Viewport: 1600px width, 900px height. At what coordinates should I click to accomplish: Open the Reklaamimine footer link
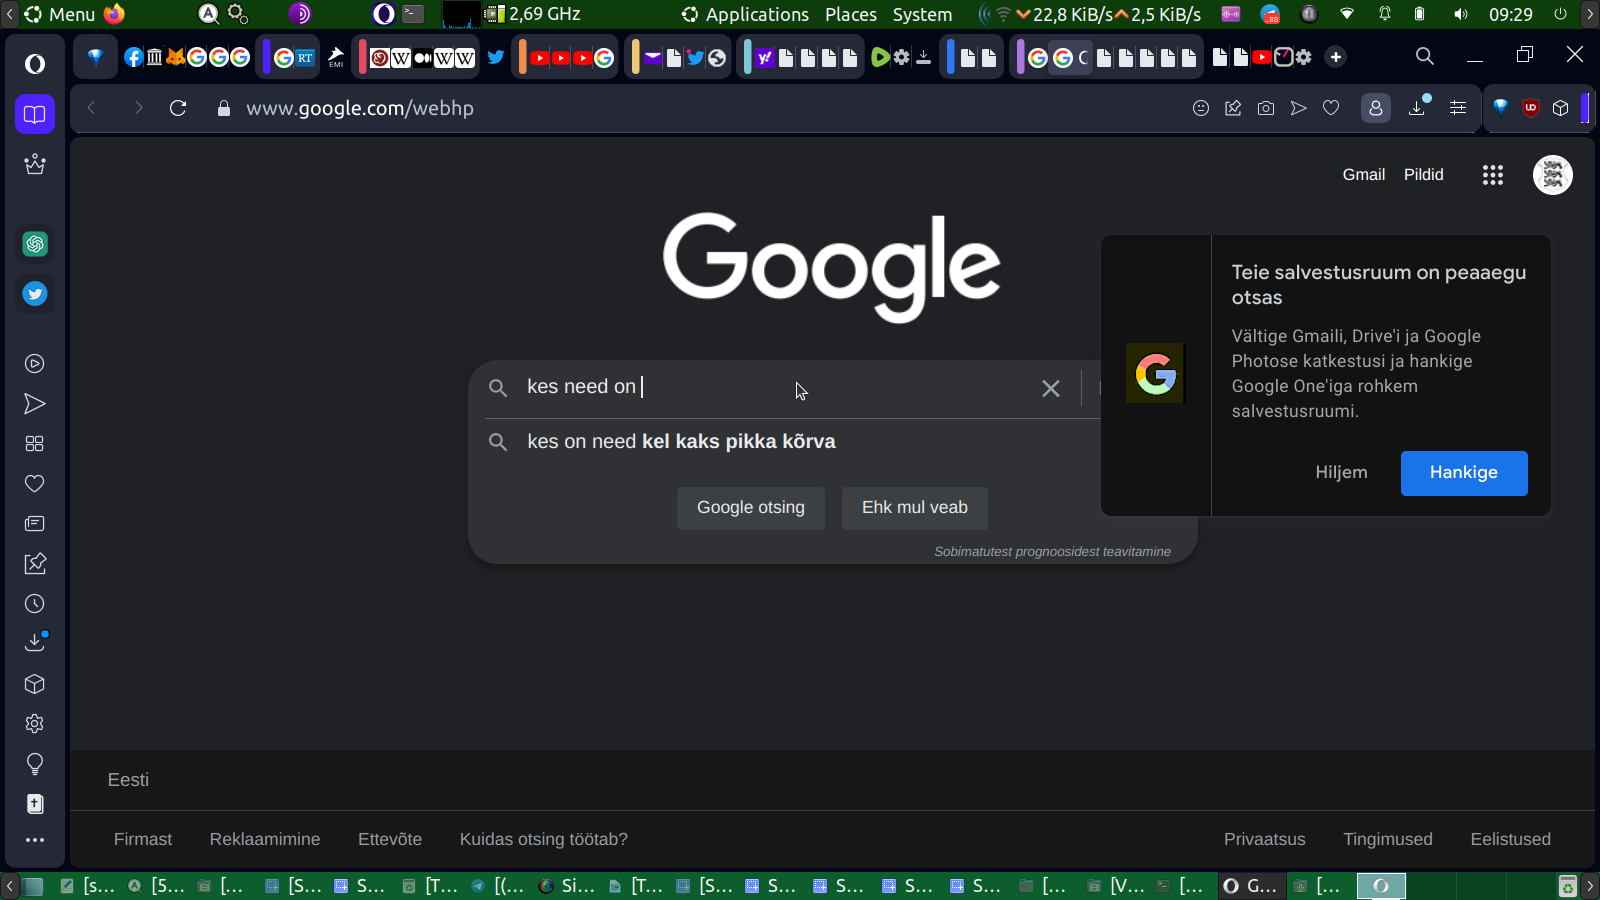(x=265, y=839)
